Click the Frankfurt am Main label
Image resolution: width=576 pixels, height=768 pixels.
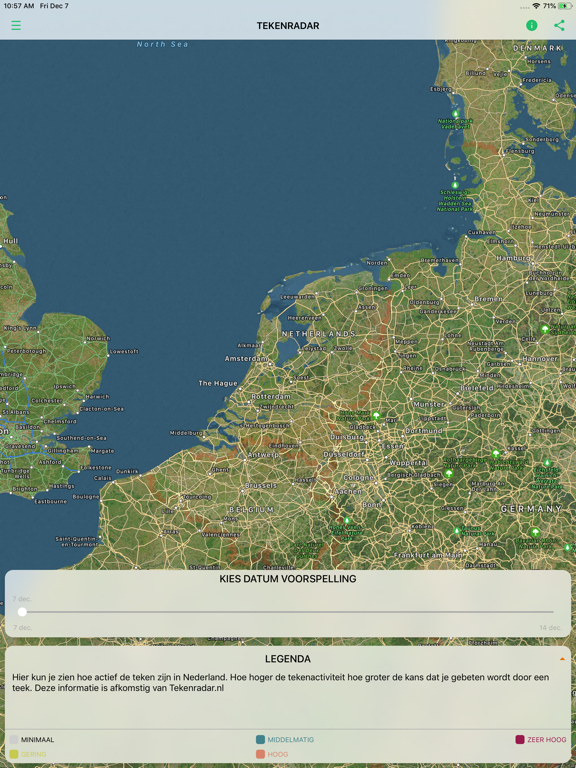click(428, 555)
